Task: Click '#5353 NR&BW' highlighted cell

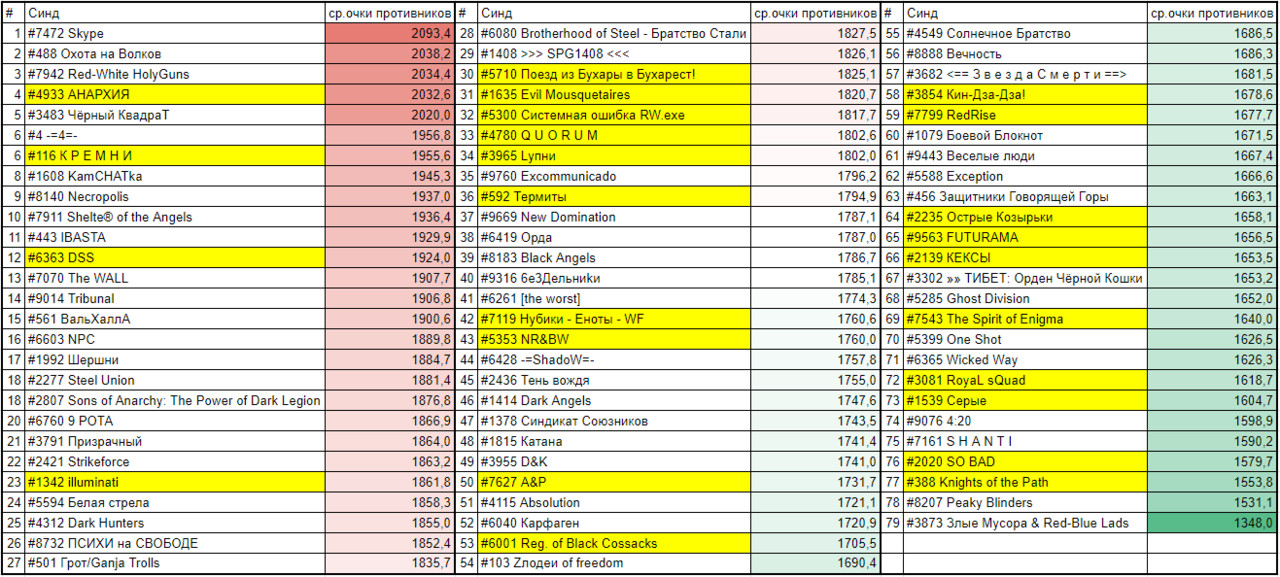Action: point(613,339)
